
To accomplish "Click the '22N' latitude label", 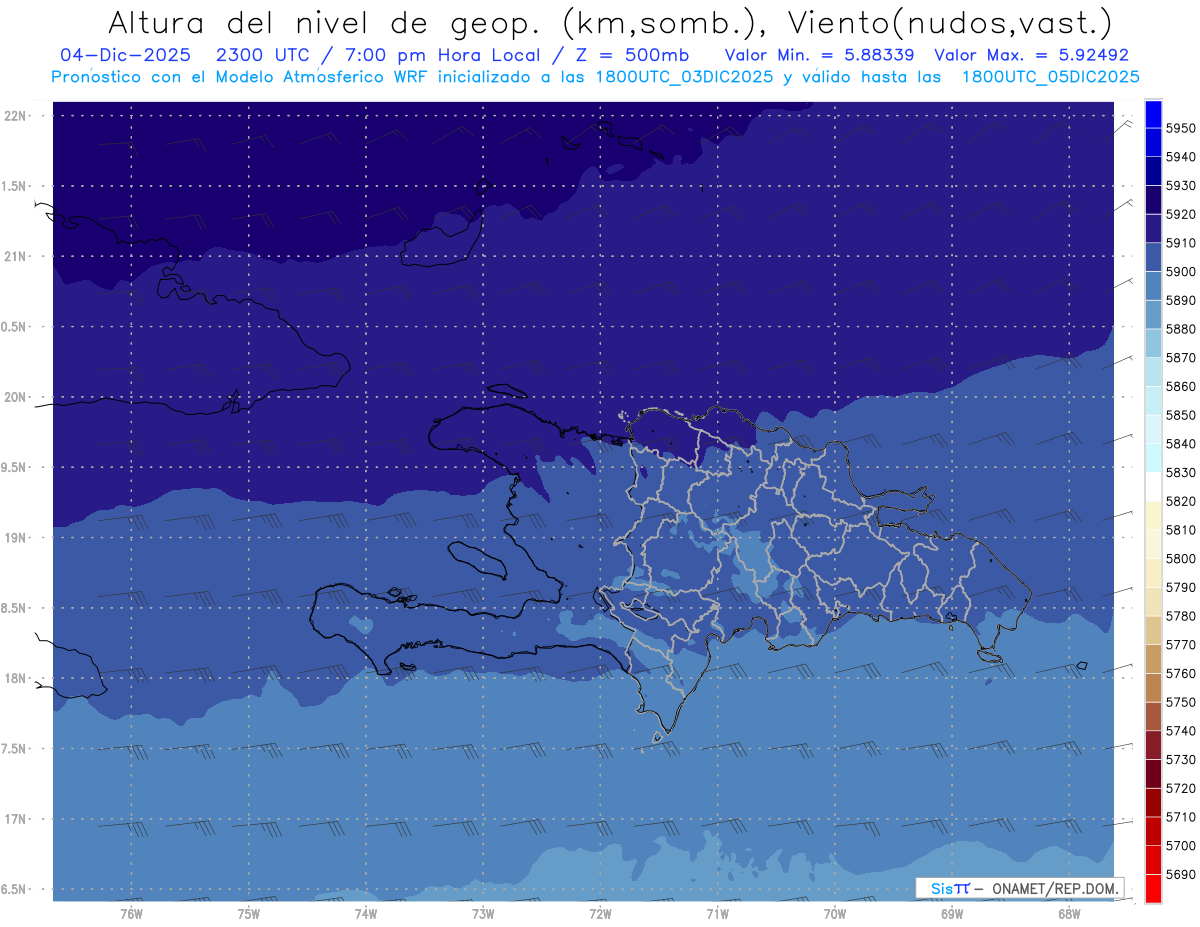I will pyautogui.click(x=16, y=116).
